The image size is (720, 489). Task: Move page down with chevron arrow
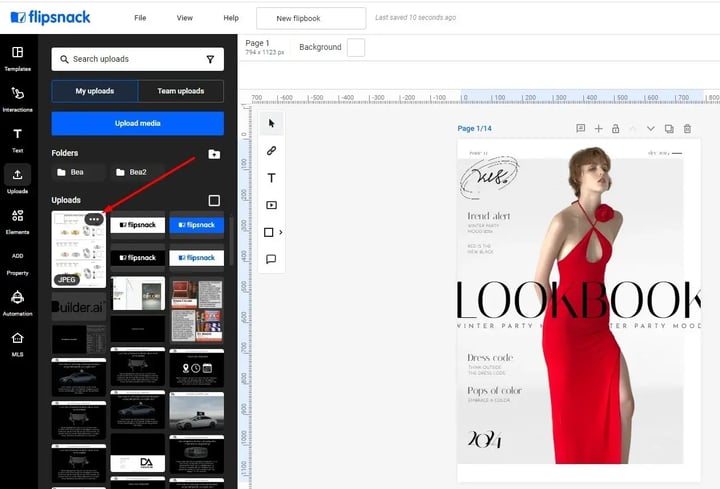coord(651,129)
